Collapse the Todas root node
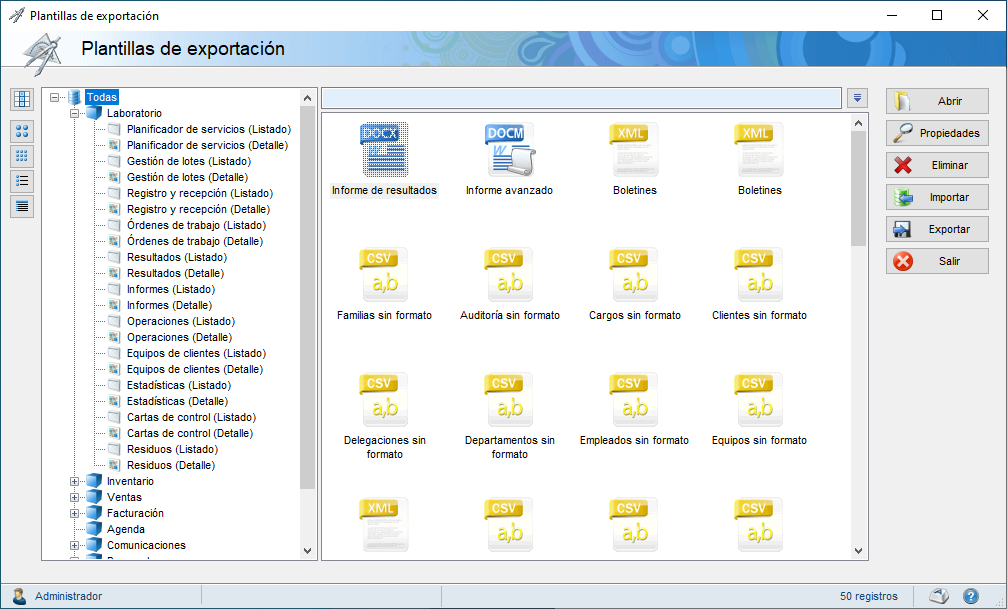This screenshot has width=1007, height=609. [55, 98]
